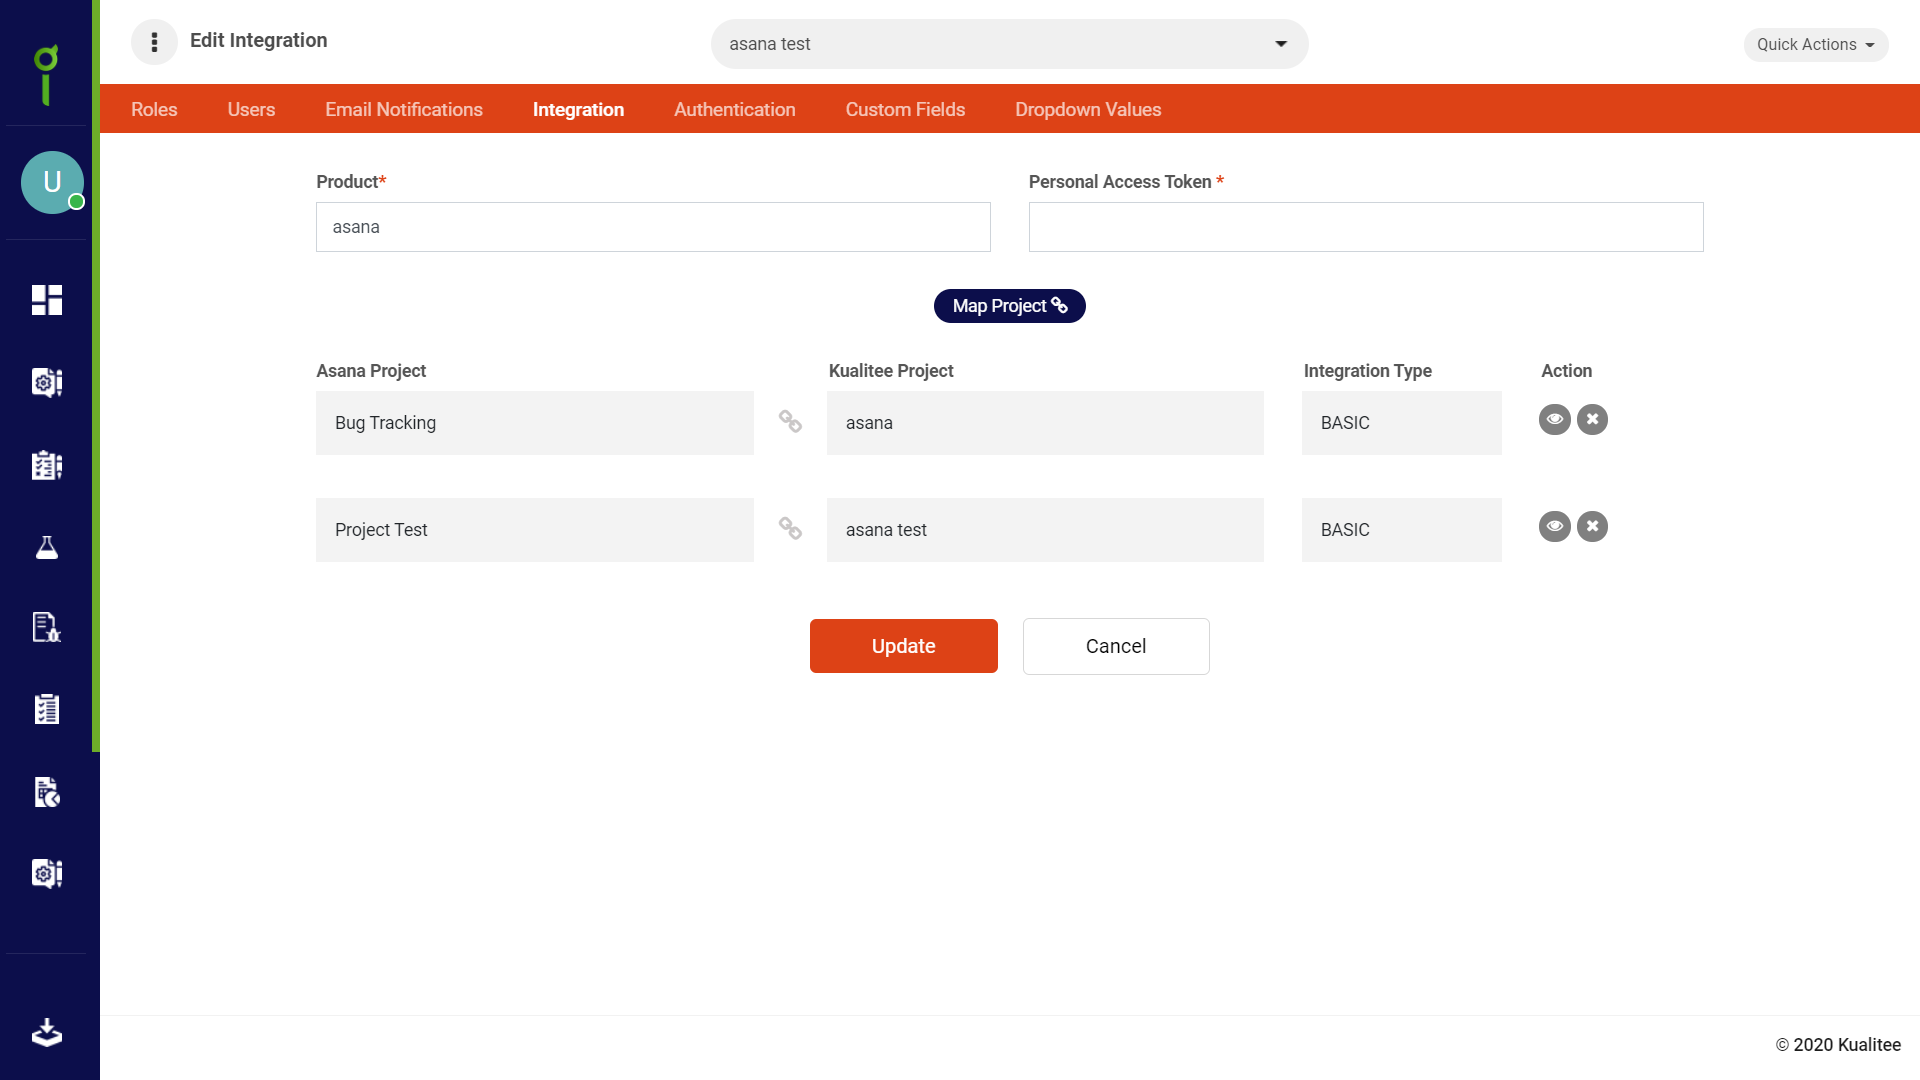Open the Dashboard sidebar icon

(47, 300)
